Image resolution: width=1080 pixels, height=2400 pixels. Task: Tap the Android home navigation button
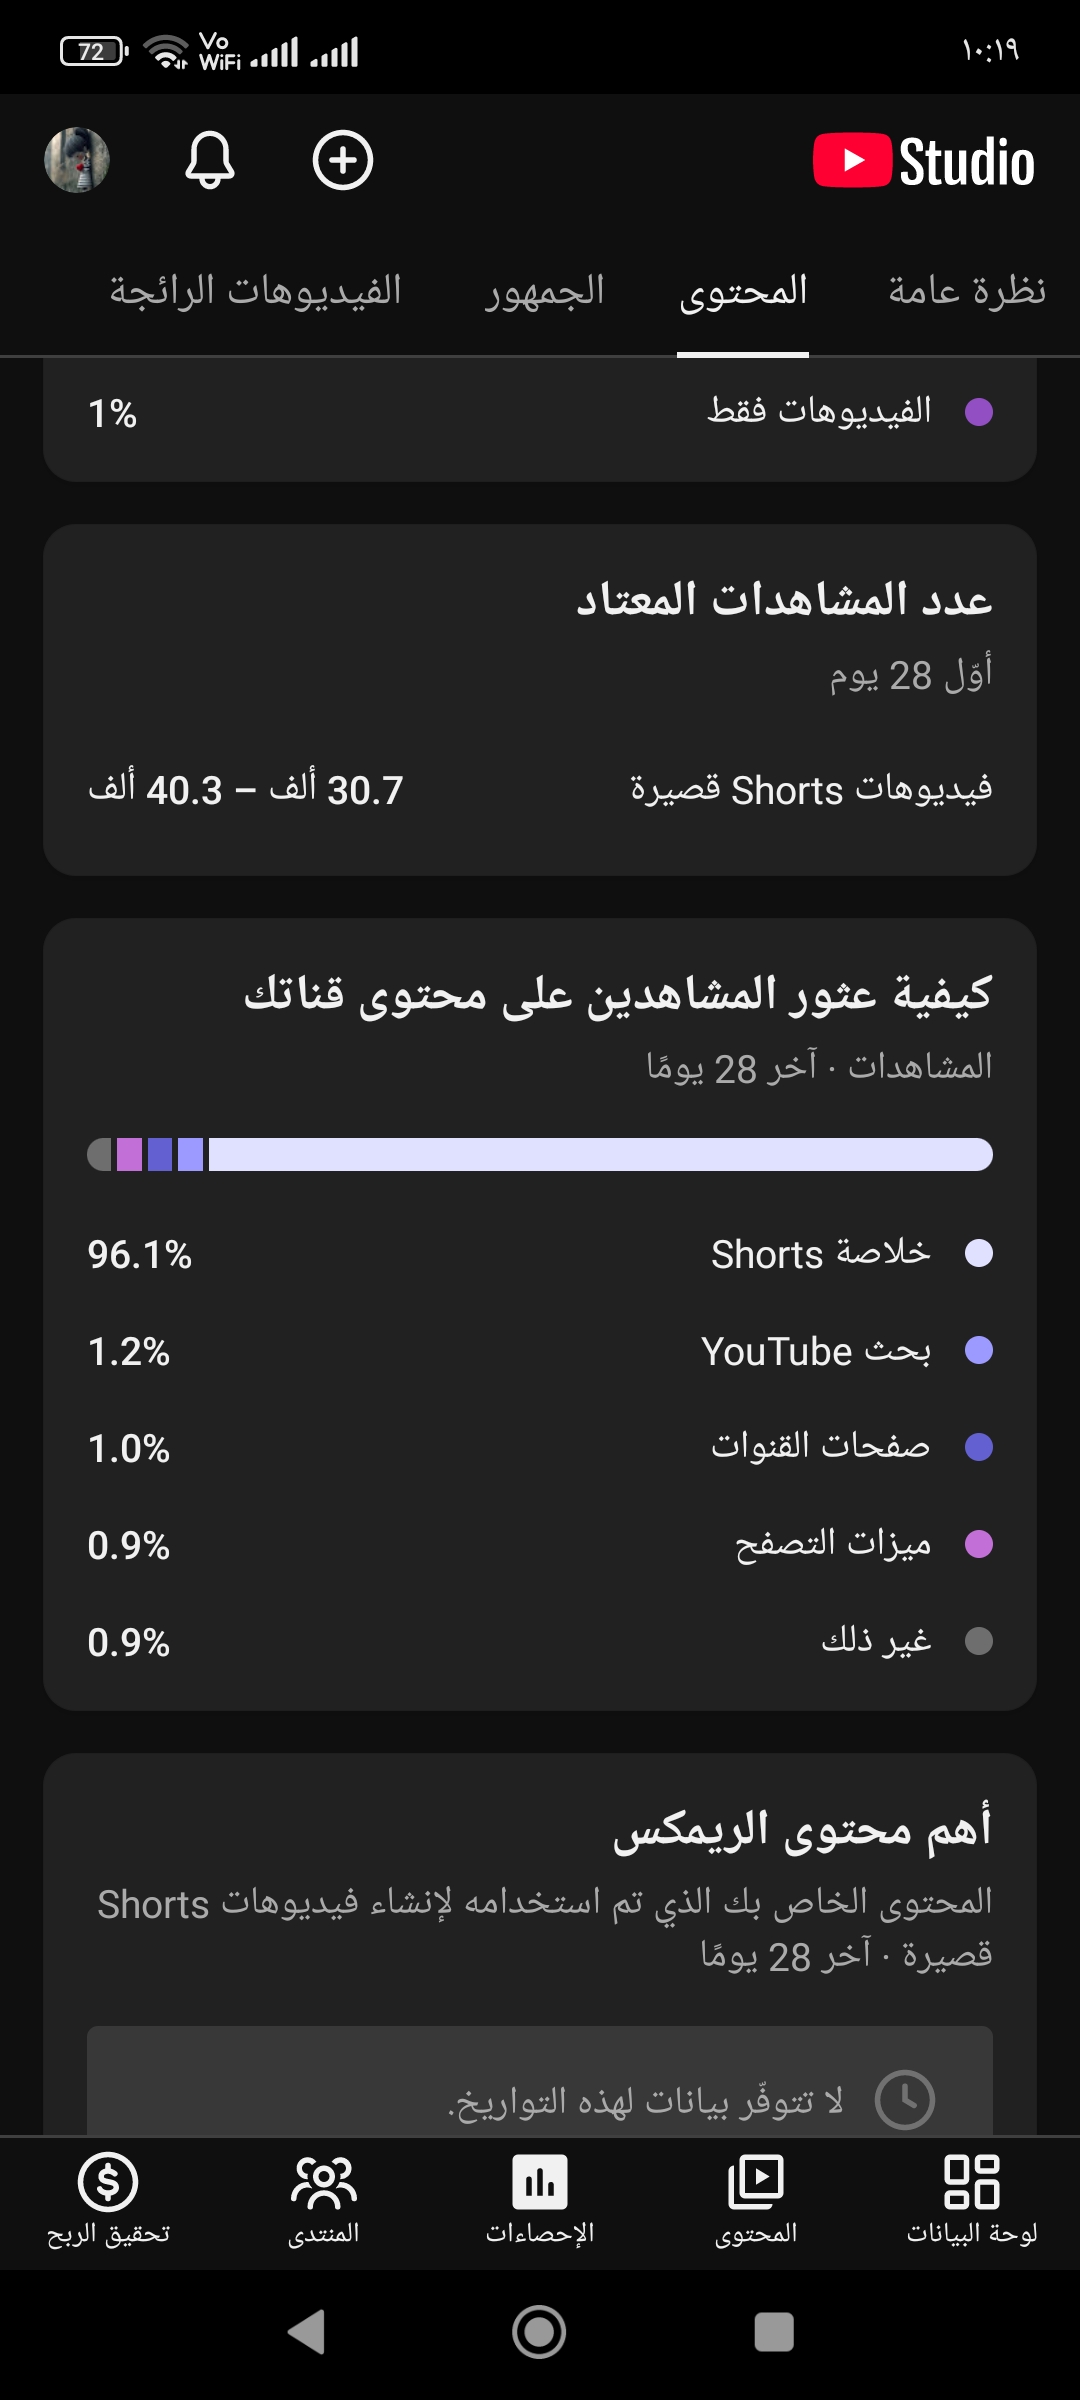coord(540,2332)
